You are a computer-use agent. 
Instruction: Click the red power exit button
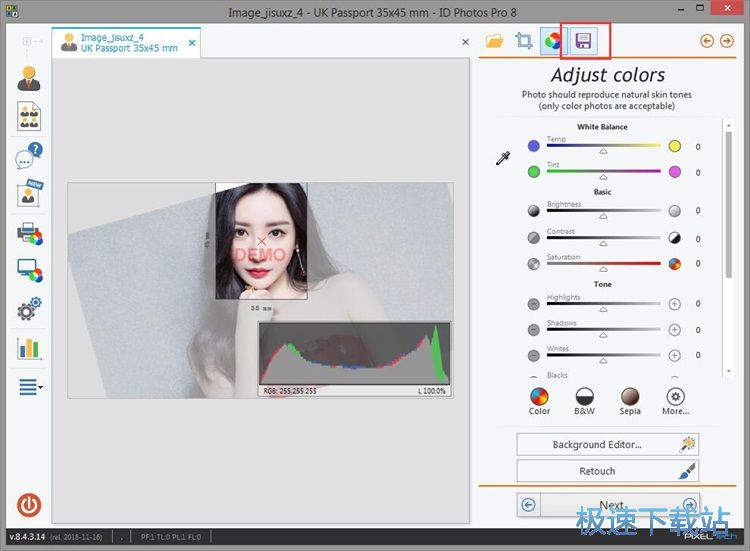[29, 505]
